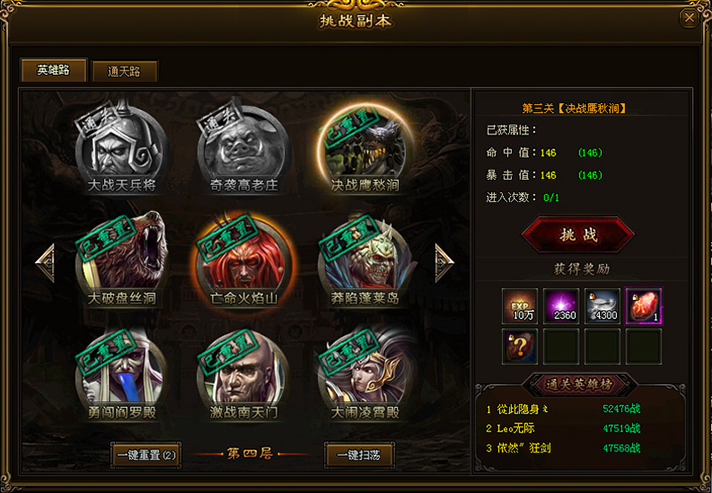
Task: Go to previous floor with left arrow
Action: [x=45, y=263]
